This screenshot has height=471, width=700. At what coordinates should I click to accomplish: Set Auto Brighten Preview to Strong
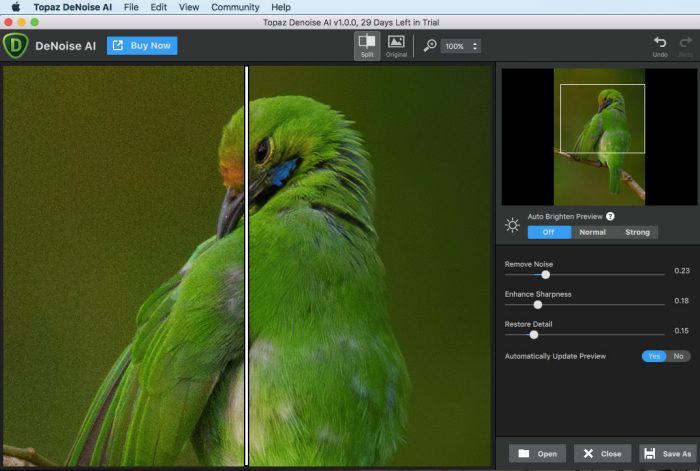click(x=636, y=232)
